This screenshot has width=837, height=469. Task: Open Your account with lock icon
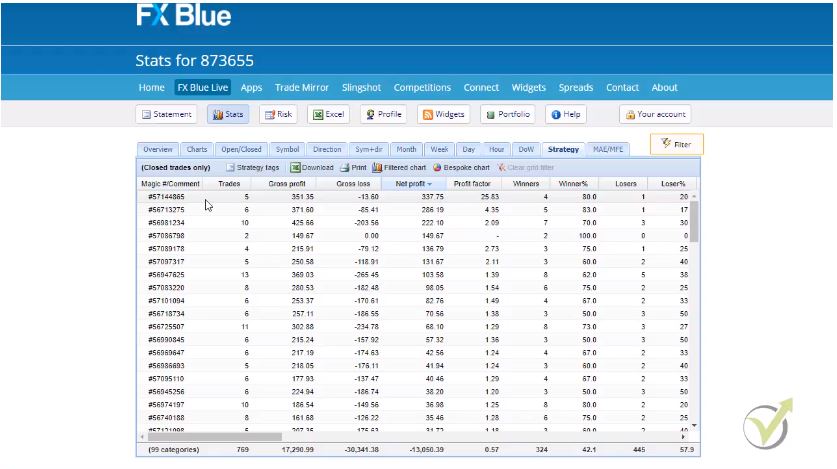coord(655,115)
